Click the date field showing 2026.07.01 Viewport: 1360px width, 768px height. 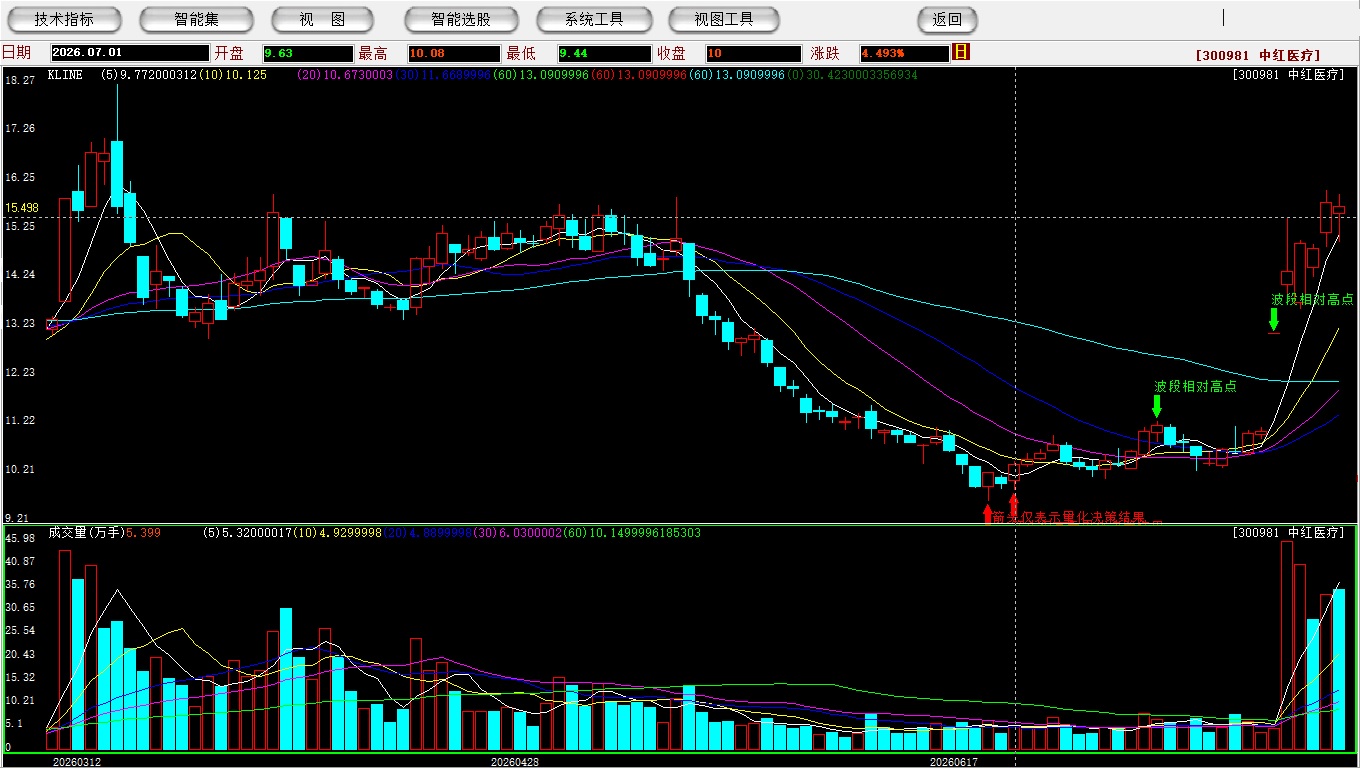tap(129, 53)
